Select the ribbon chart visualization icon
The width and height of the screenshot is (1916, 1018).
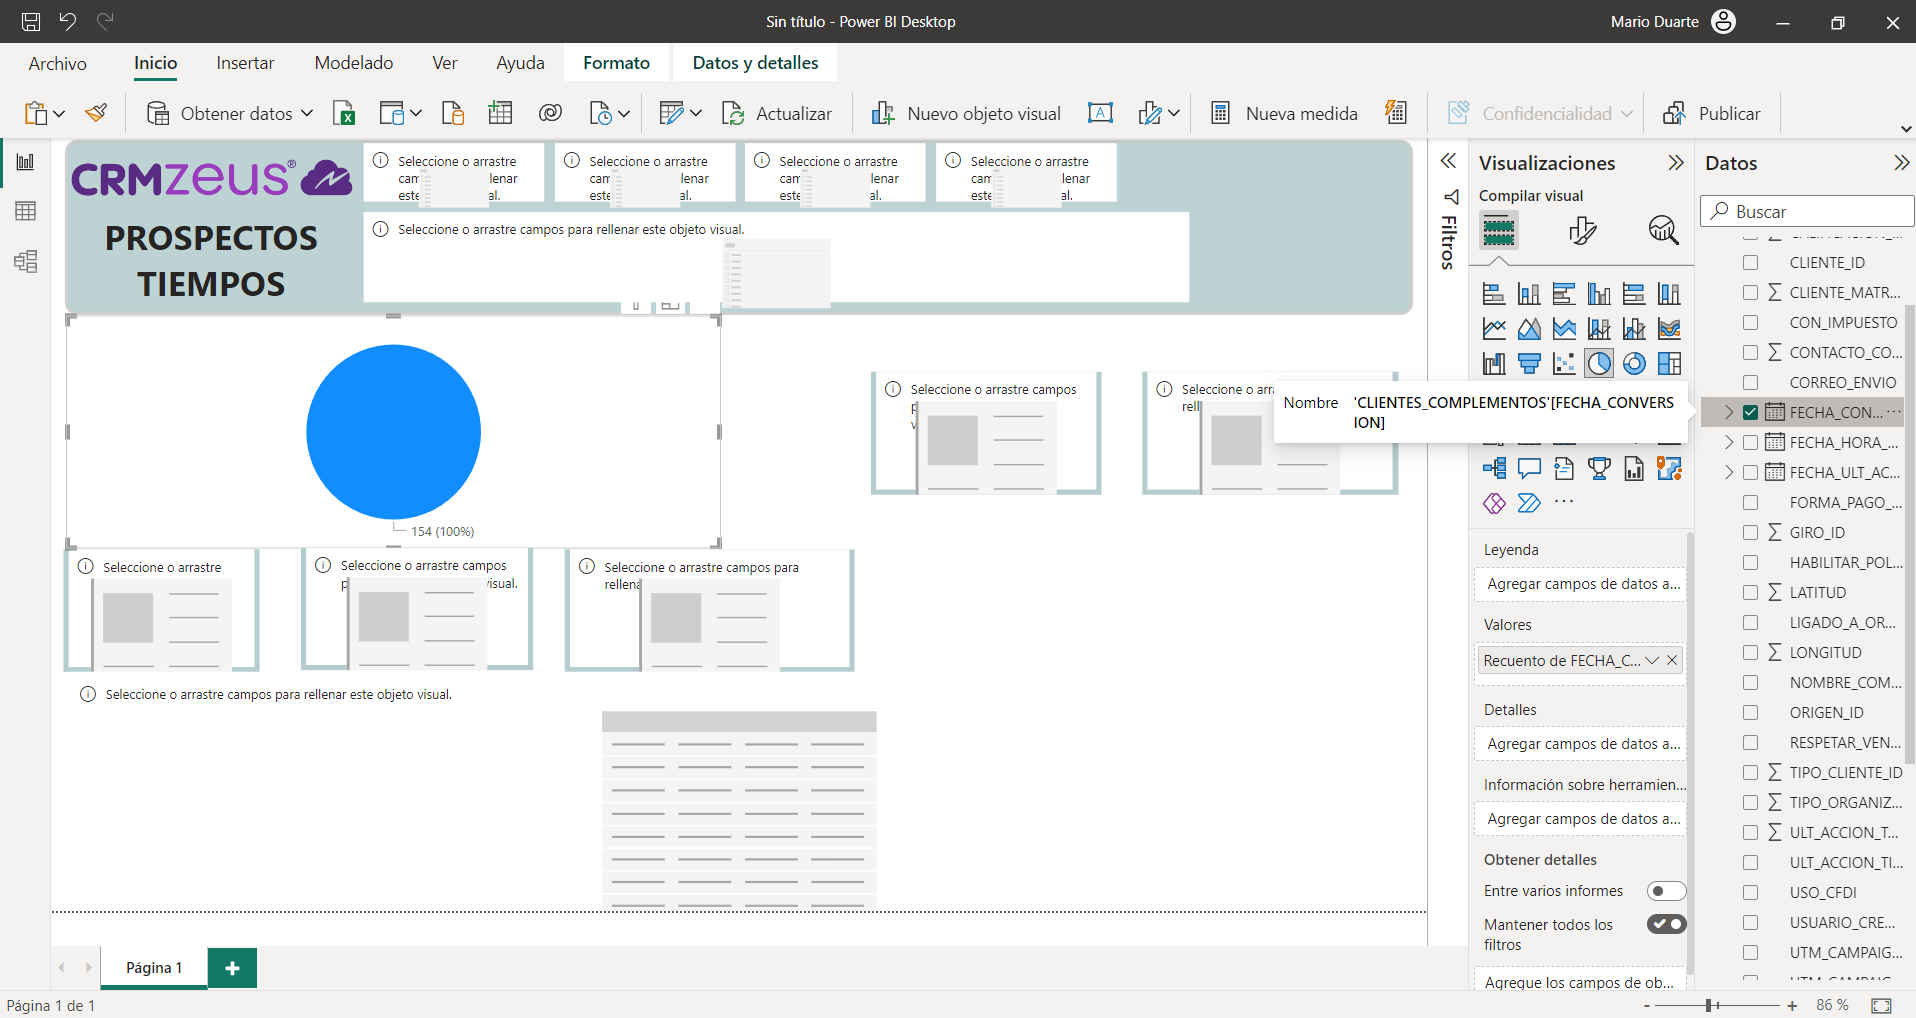pos(1669,329)
